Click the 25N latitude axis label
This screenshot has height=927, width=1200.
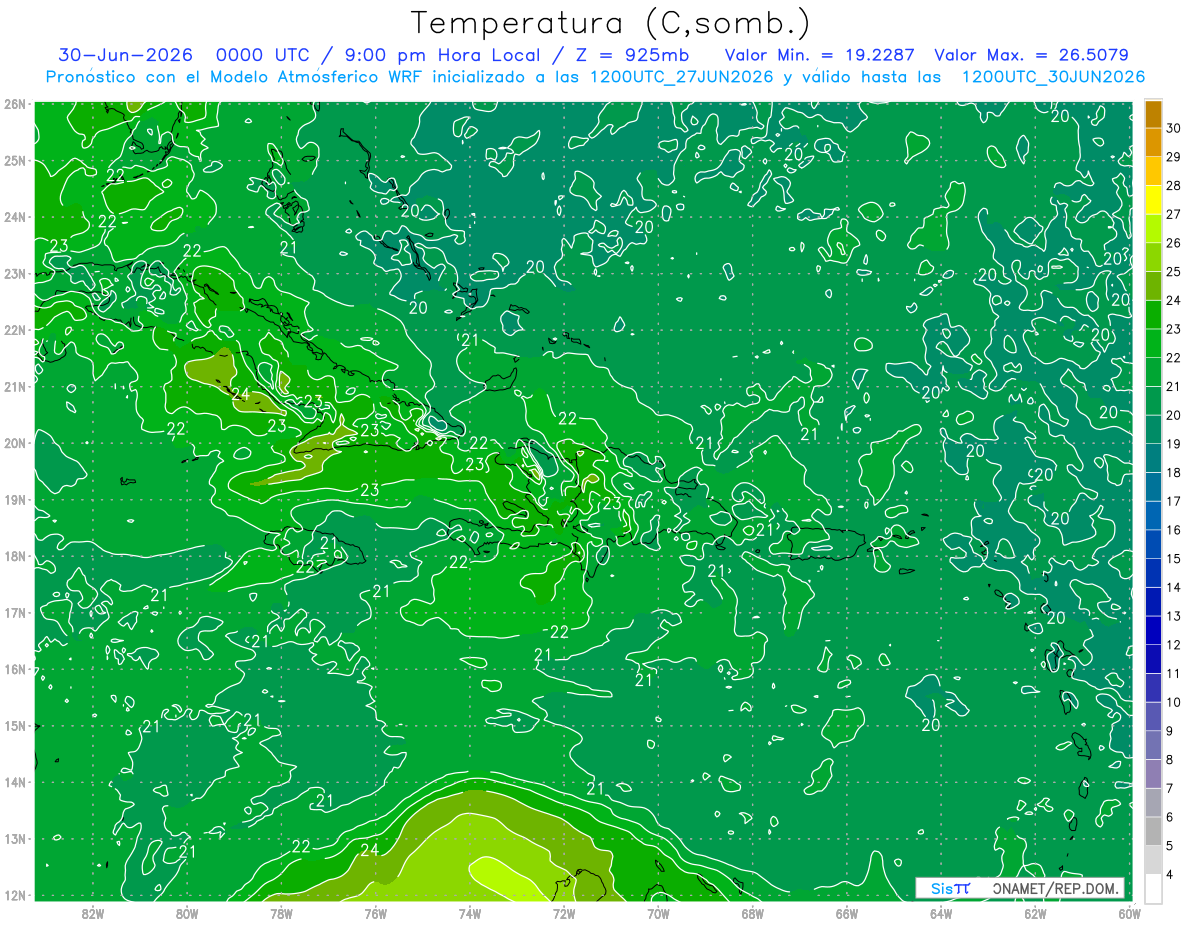[15, 160]
